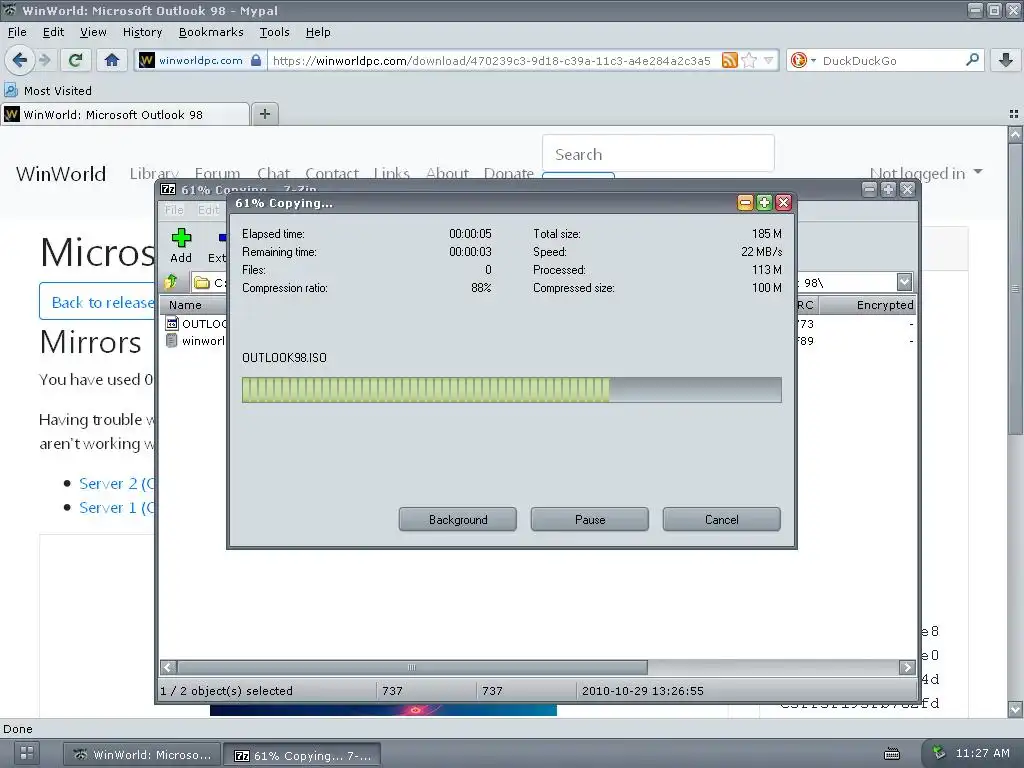Pause the copying operation
The width and height of the screenshot is (1024, 768).
pos(590,519)
